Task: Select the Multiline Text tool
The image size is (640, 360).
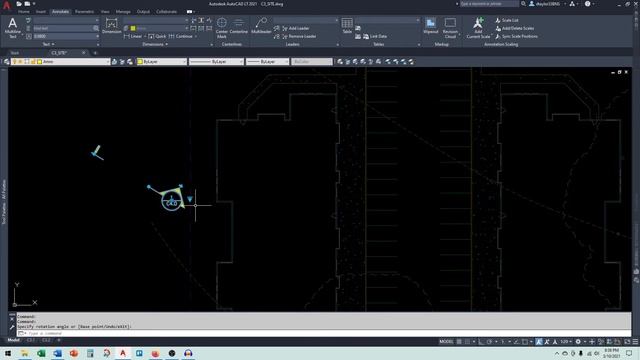Action: 12,28
